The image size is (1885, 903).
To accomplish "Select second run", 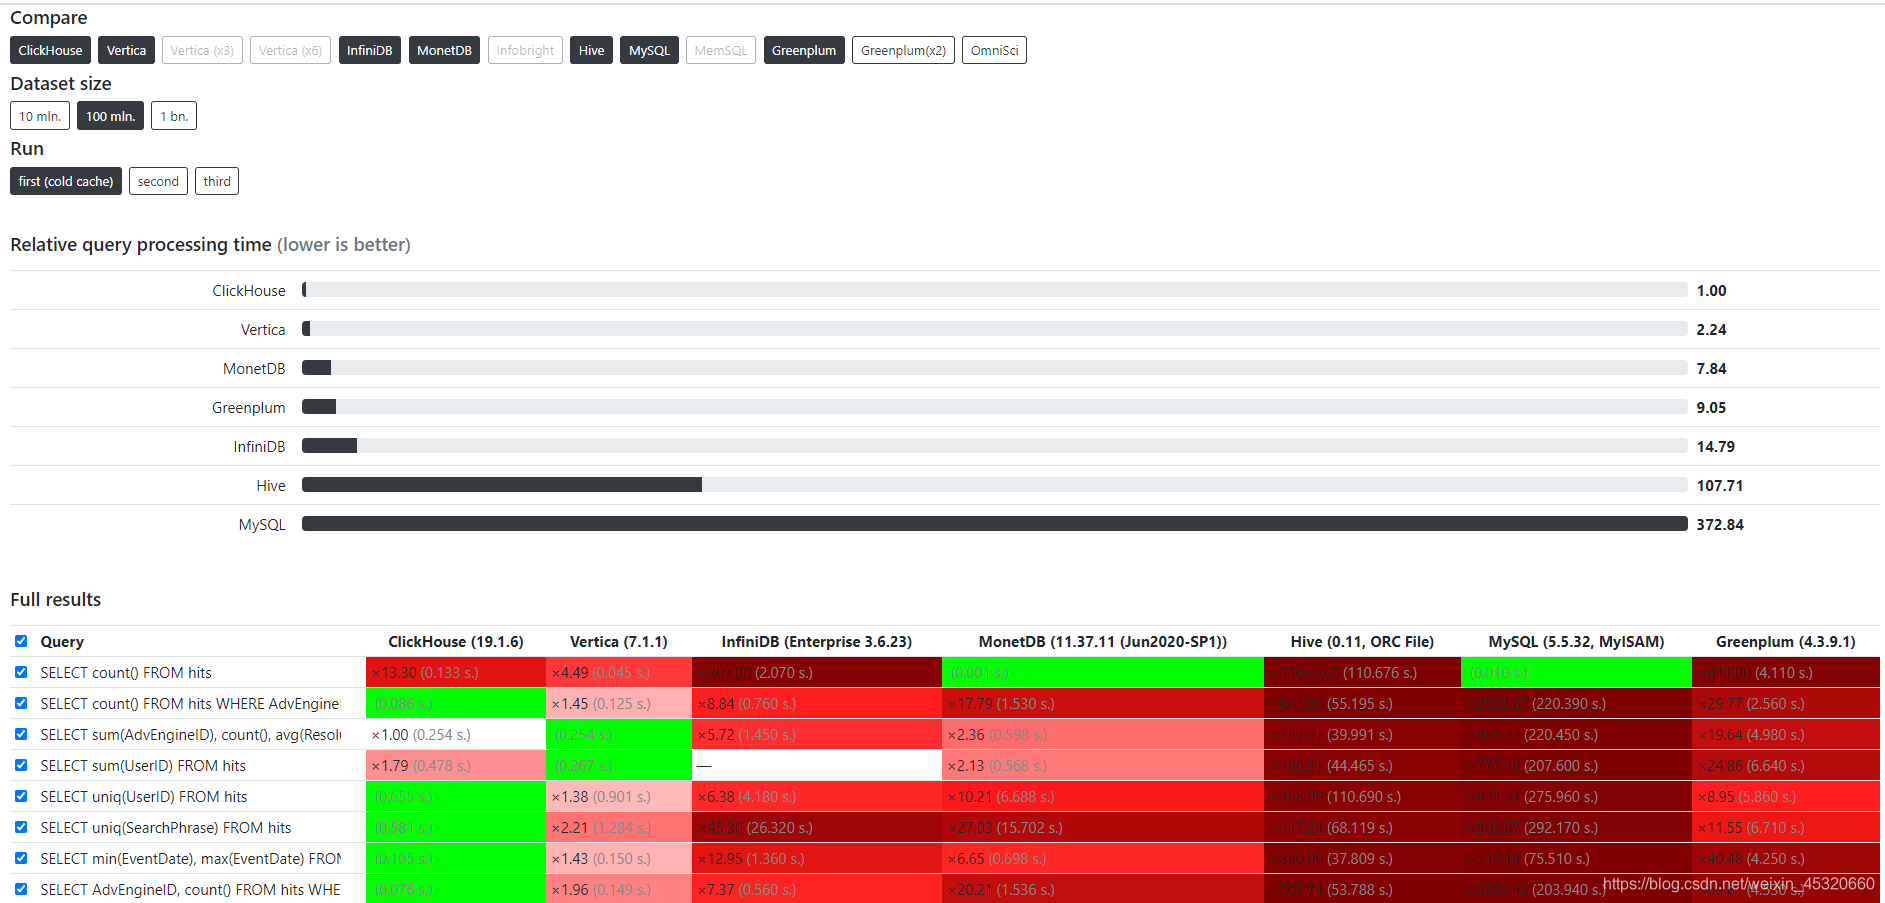I will (x=158, y=181).
